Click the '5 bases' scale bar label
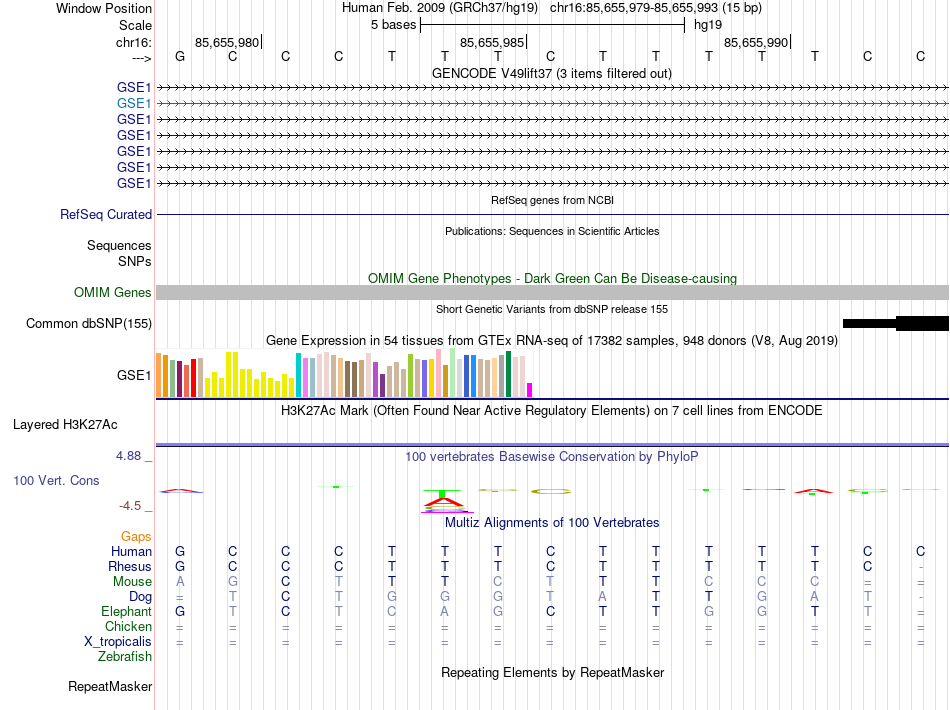 tap(393, 25)
